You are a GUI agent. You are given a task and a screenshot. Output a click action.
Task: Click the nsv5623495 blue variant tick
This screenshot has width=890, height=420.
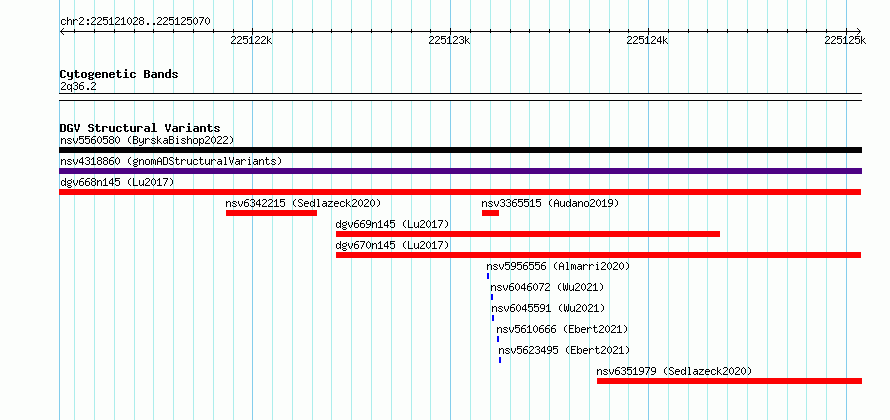pyautogui.click(x=500, y=360)
